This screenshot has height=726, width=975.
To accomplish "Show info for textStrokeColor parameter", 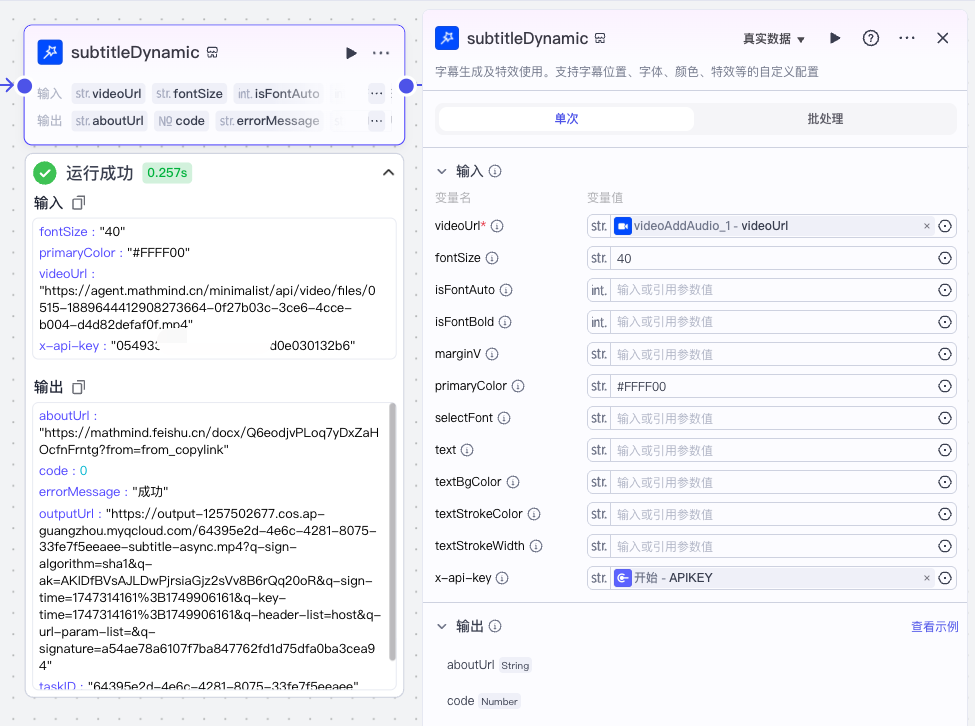I will (534, 514).
